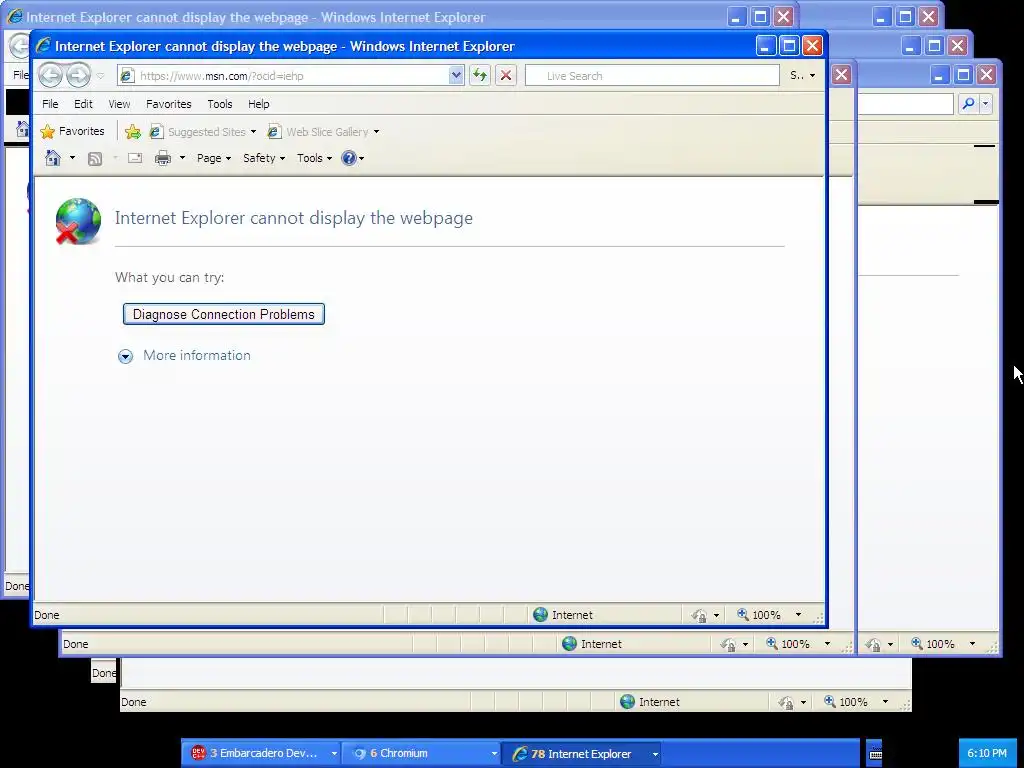
Task: Open the Help menu
Action: pyautogui.click(x=259, y=104)
